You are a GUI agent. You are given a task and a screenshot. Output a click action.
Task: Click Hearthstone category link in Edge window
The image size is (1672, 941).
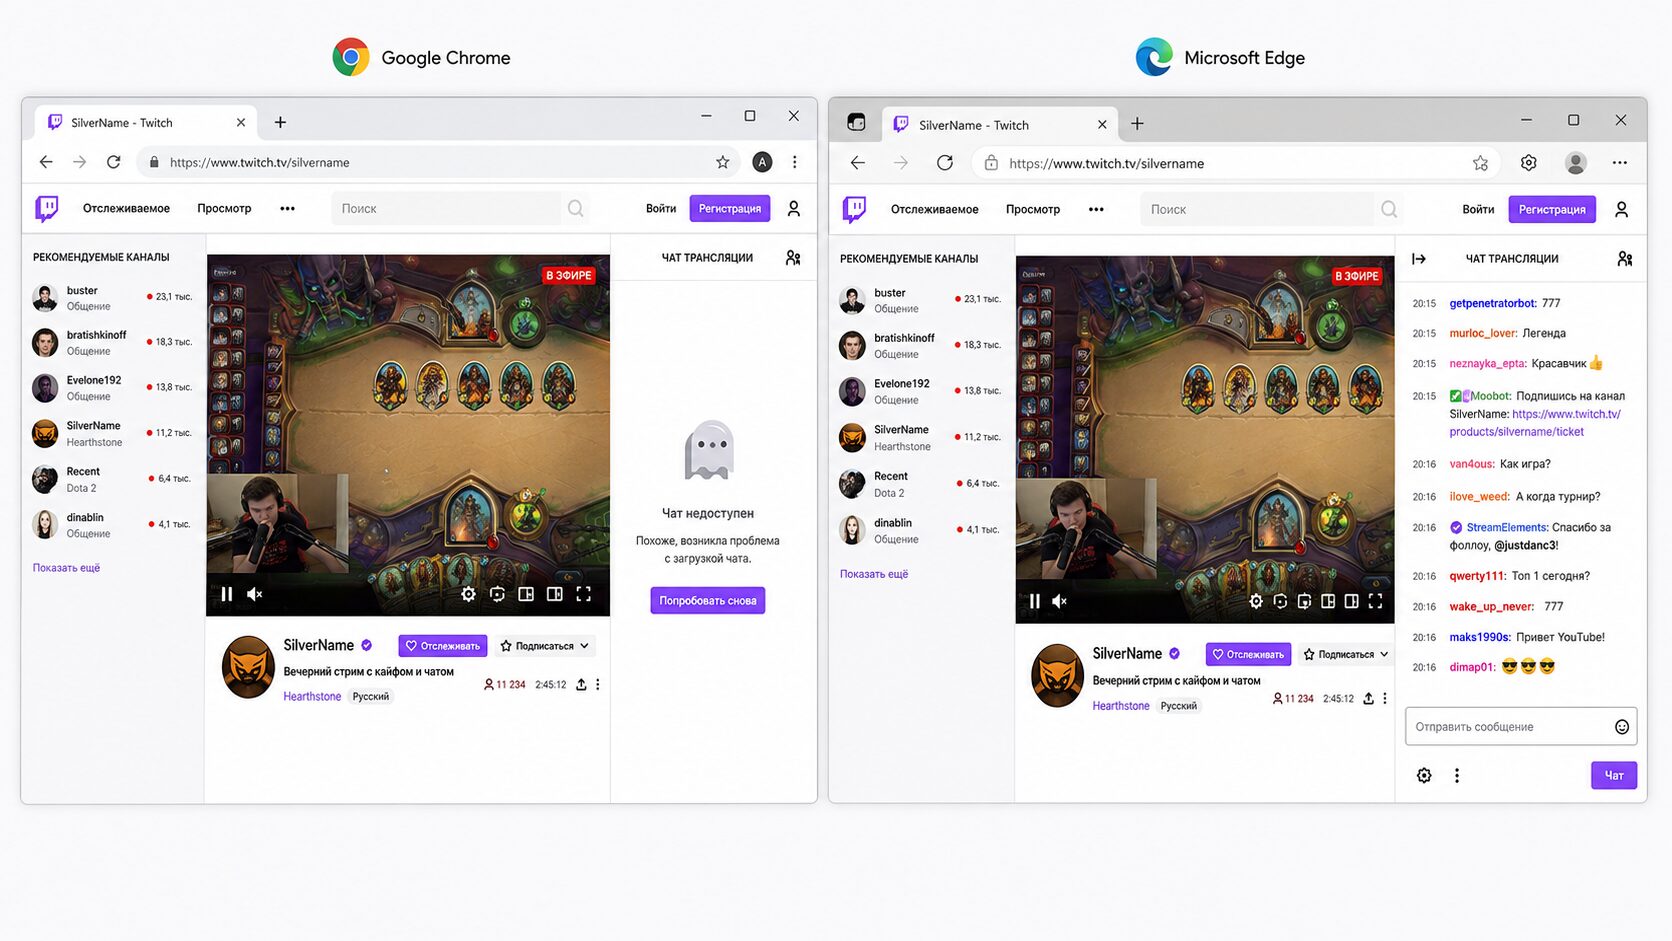coord(1121,706)
